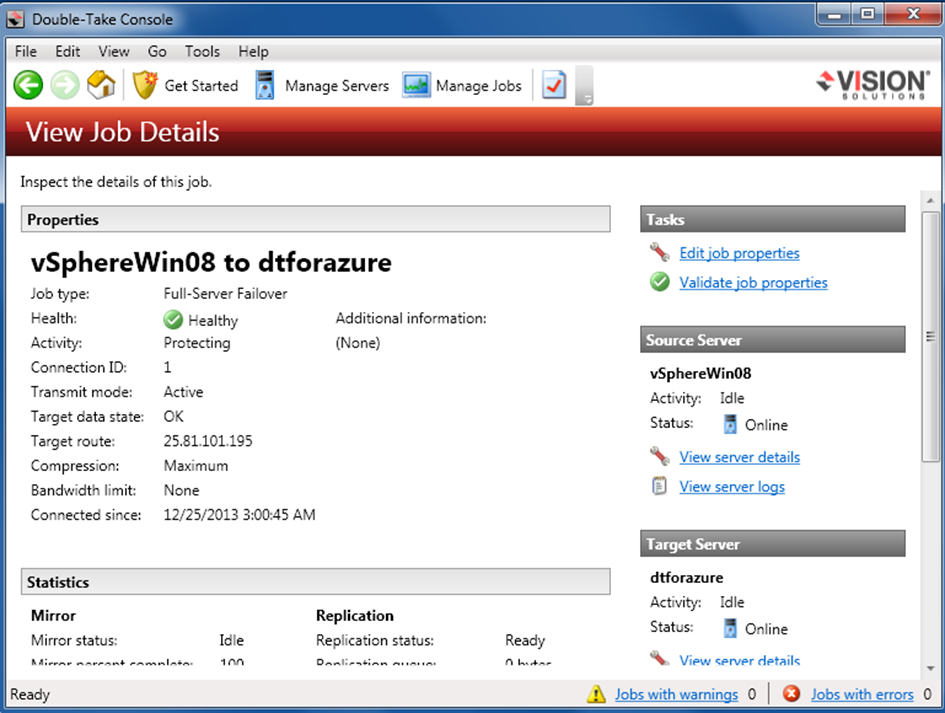Click the Connected since date 12/25/2013
The height and width of the screenshot is (713, 945).
coord(239,515)
